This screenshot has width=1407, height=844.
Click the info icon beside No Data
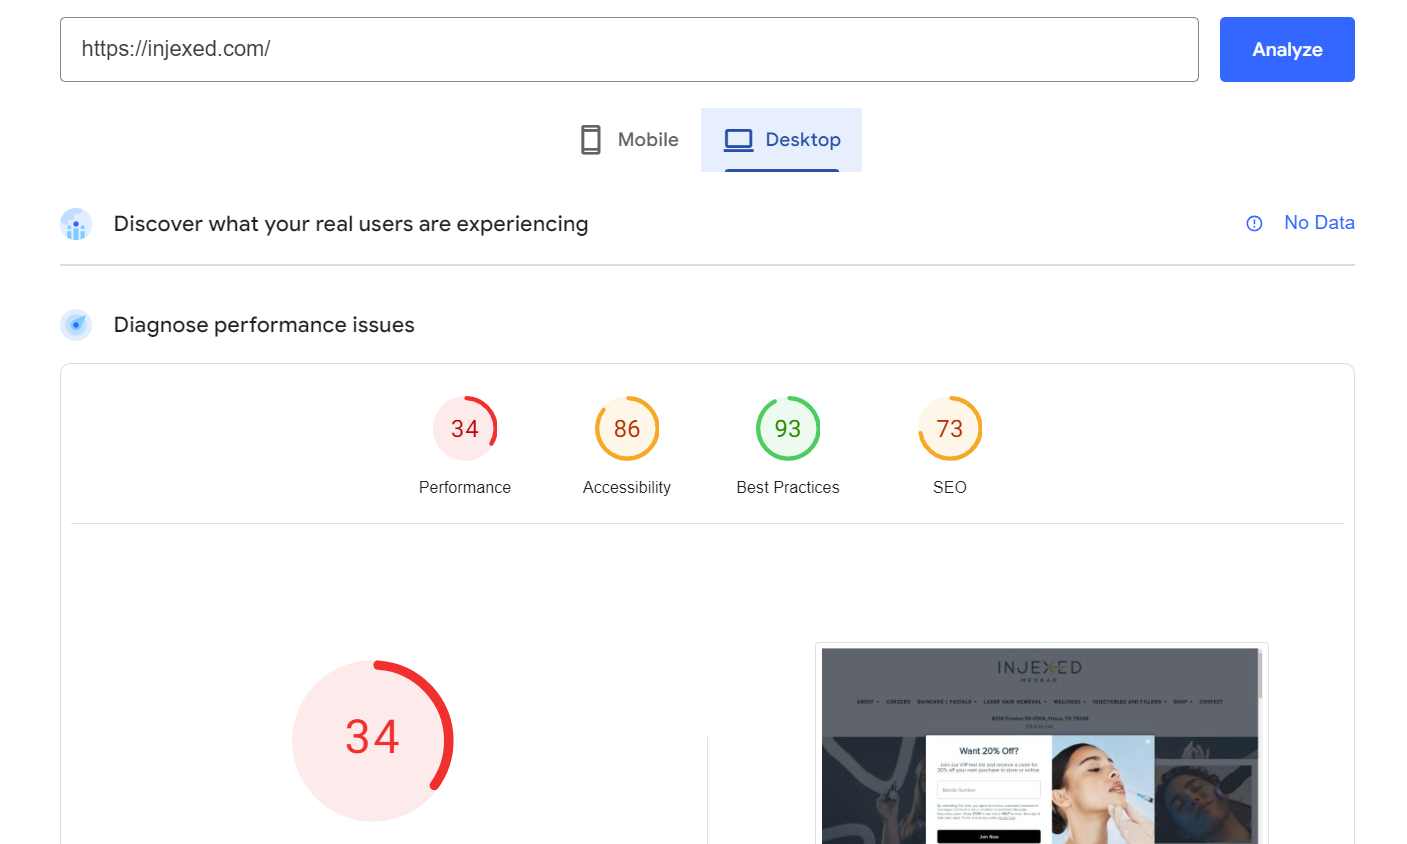pyautogui.click(x=1254, y=224)
